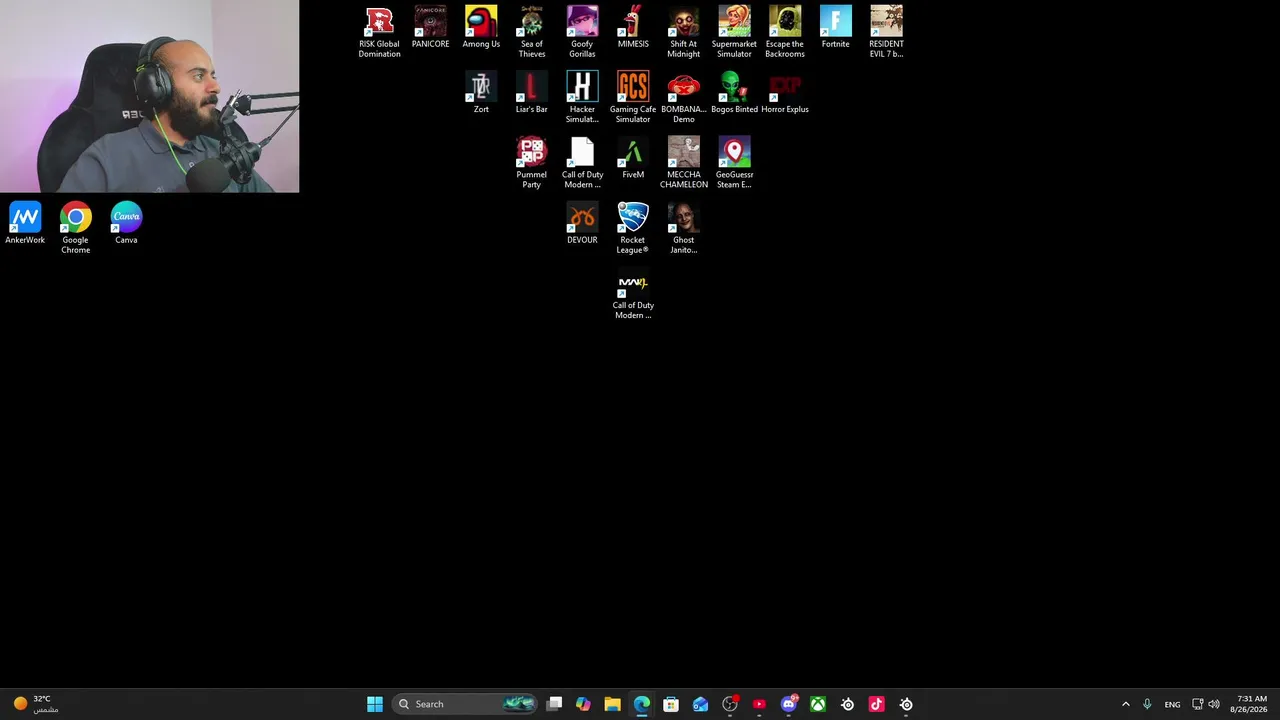The image size is (1280, 720).
Task: Launch Copilot from the taskbar
Action: point(584,704)
